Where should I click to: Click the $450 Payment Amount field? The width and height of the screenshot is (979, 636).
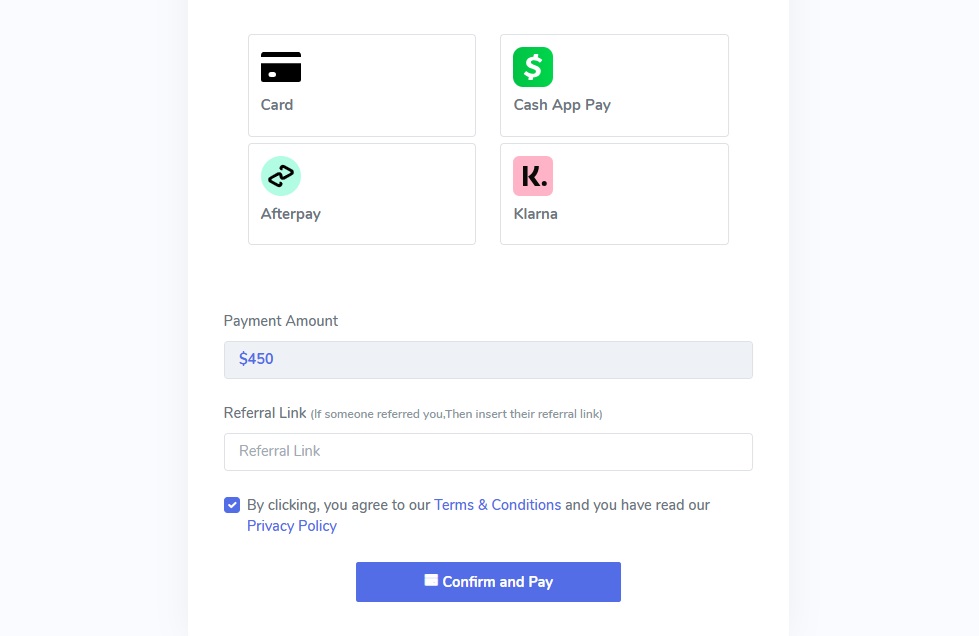[x=488, y=359]
